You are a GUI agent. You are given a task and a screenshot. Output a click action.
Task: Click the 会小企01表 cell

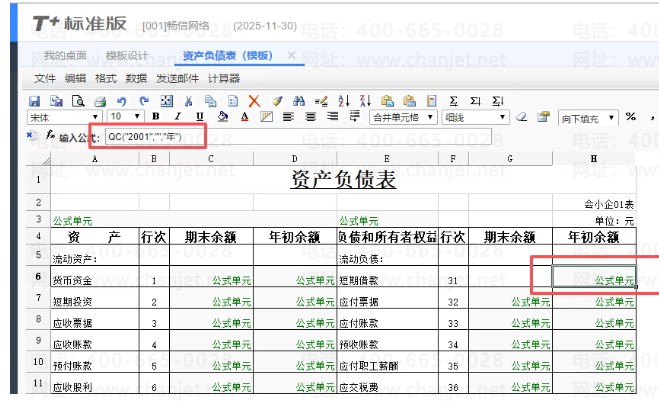594,203
